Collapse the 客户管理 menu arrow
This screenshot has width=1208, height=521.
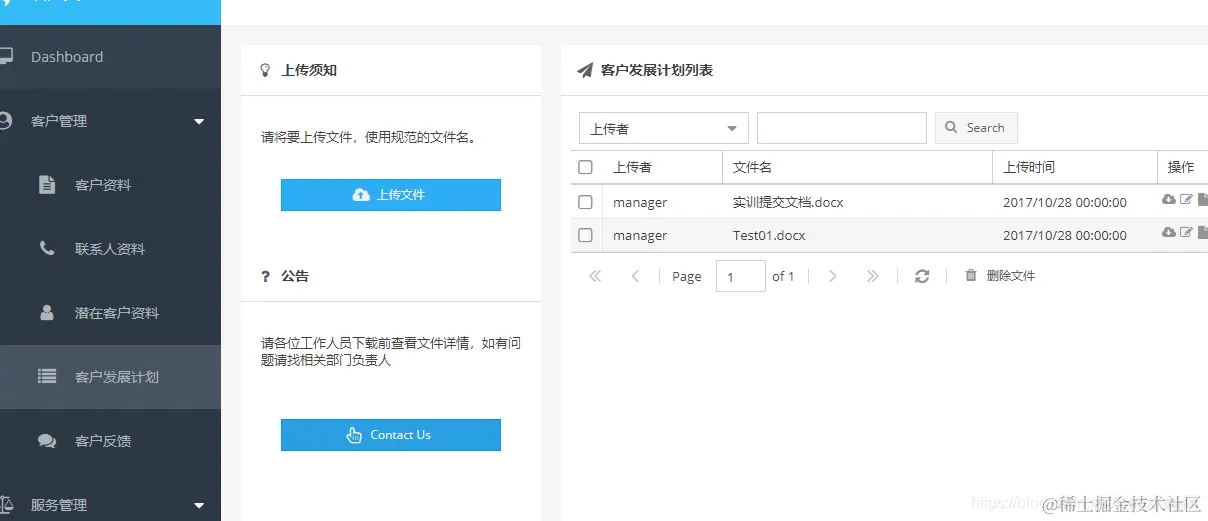[199, 121]
